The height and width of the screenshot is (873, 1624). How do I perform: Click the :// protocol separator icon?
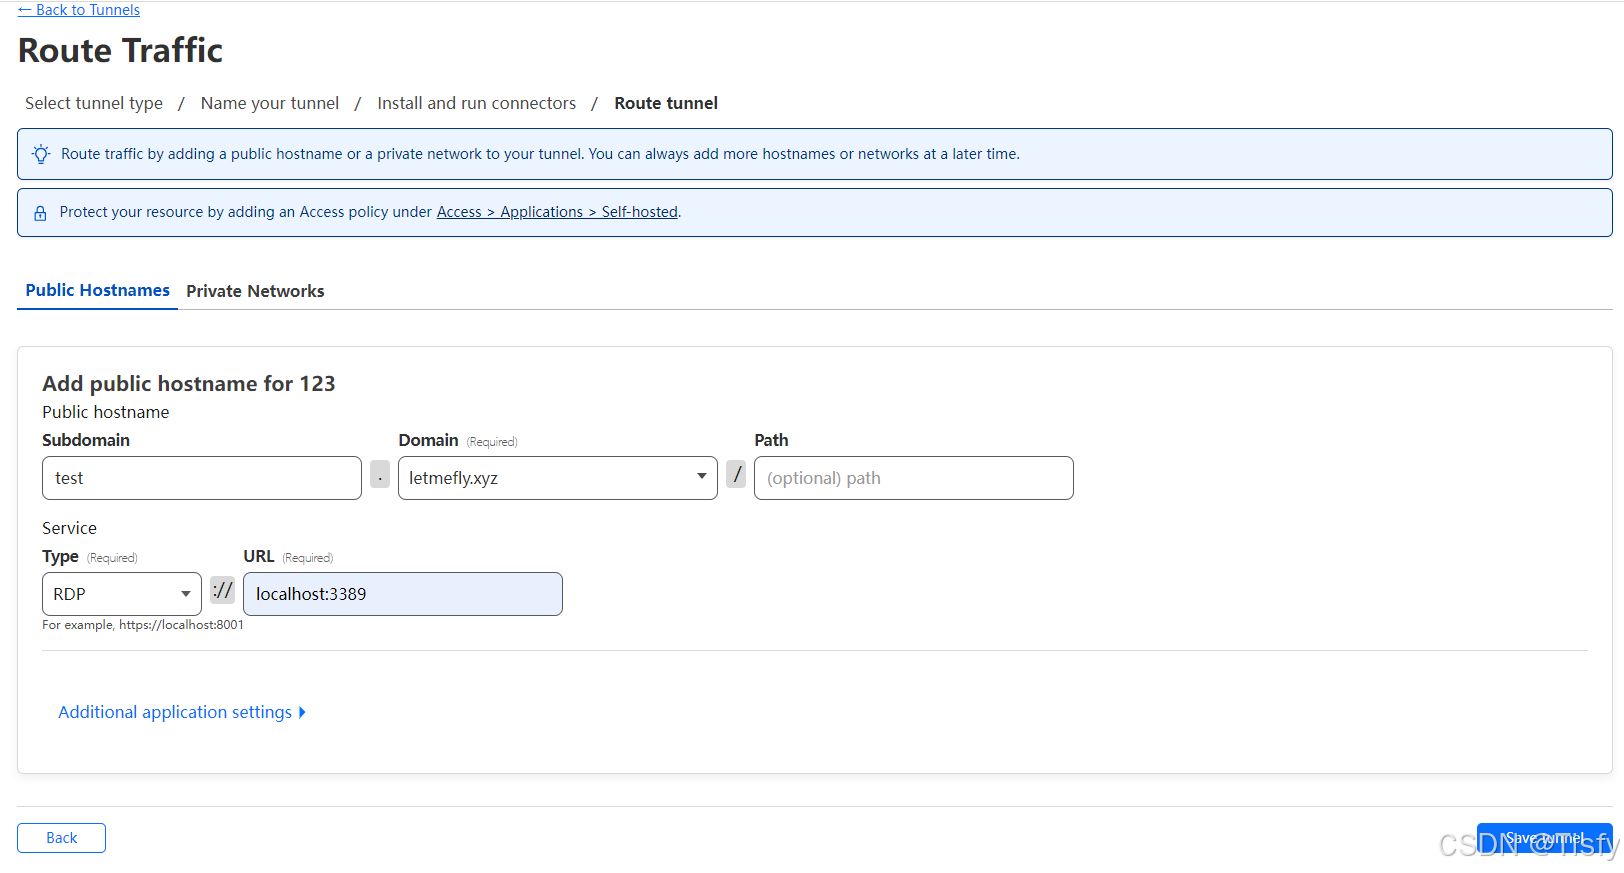pos(222,590)
